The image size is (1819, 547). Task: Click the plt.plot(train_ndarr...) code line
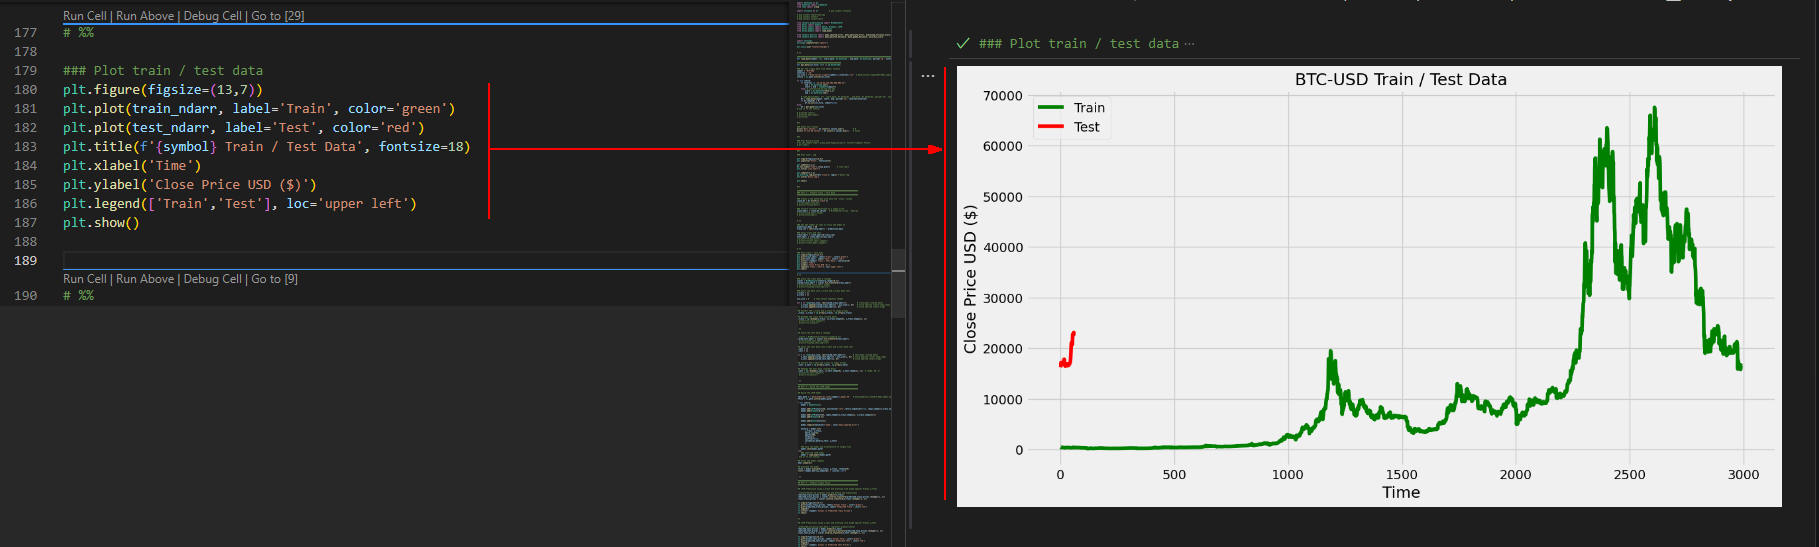[x=259, y=109]
